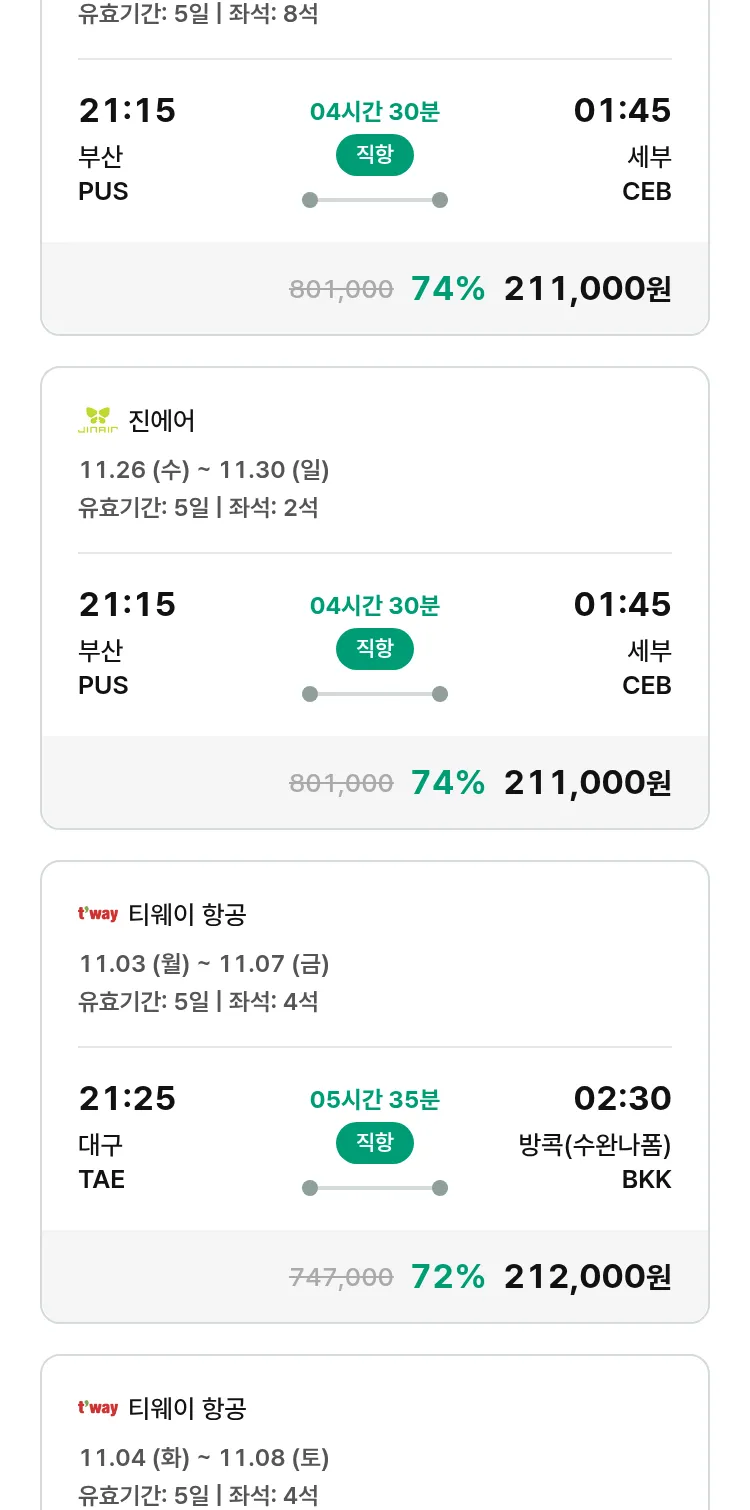This screenshot has width=750, height=1510.
Task: Tap the route line on the Jin Air 11.26 flight
Action: [375, 694]
